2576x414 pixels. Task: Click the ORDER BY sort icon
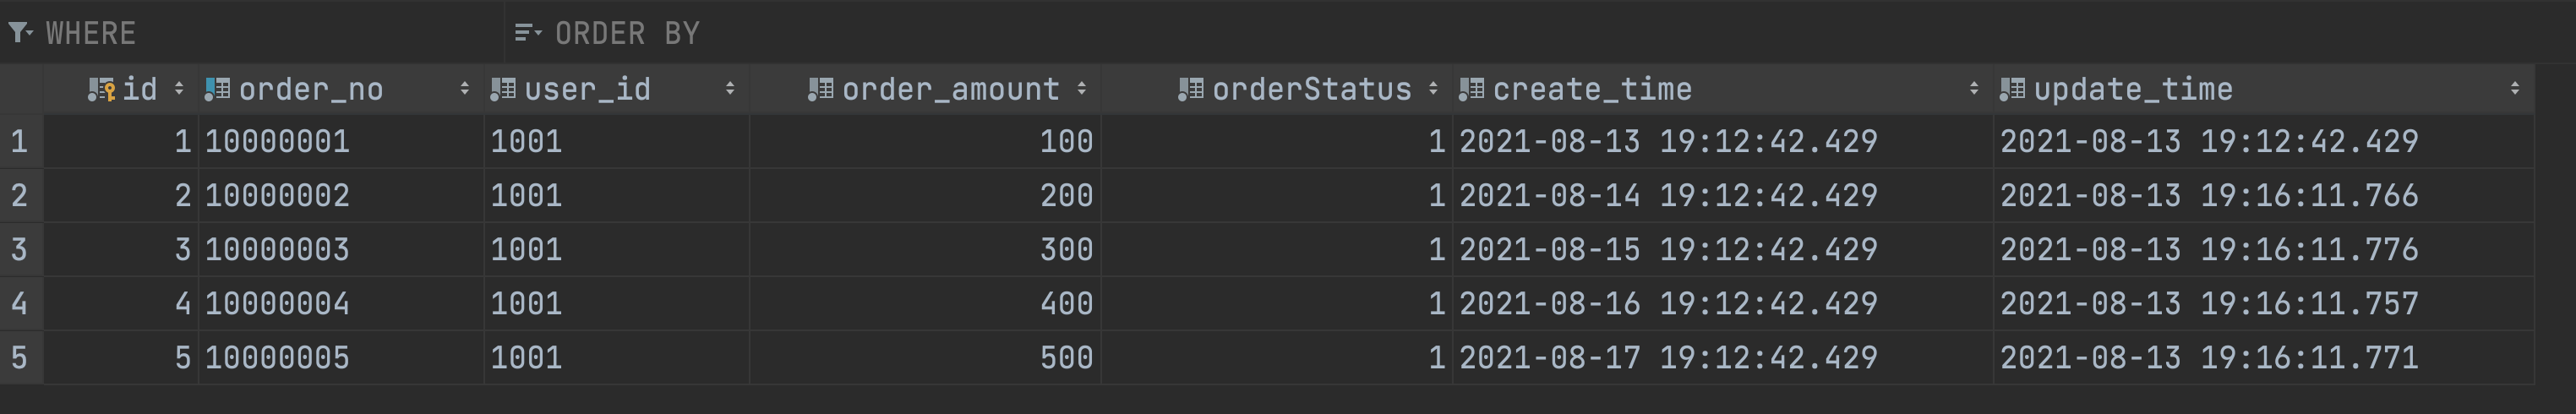528,34
